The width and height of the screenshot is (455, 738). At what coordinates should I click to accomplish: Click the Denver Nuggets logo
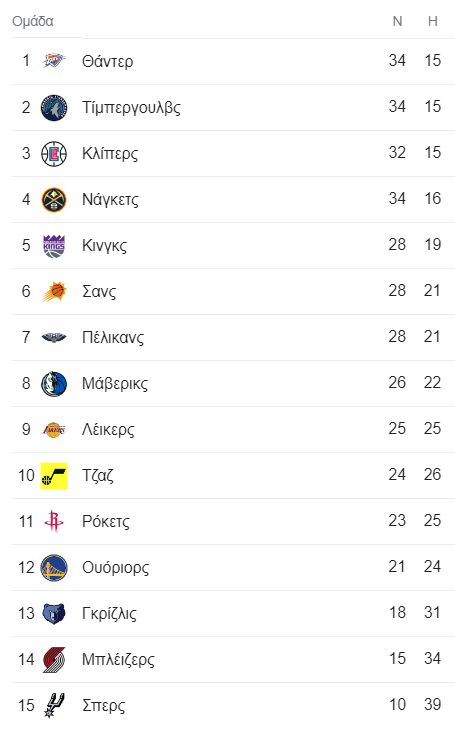(x=54, y=200)
